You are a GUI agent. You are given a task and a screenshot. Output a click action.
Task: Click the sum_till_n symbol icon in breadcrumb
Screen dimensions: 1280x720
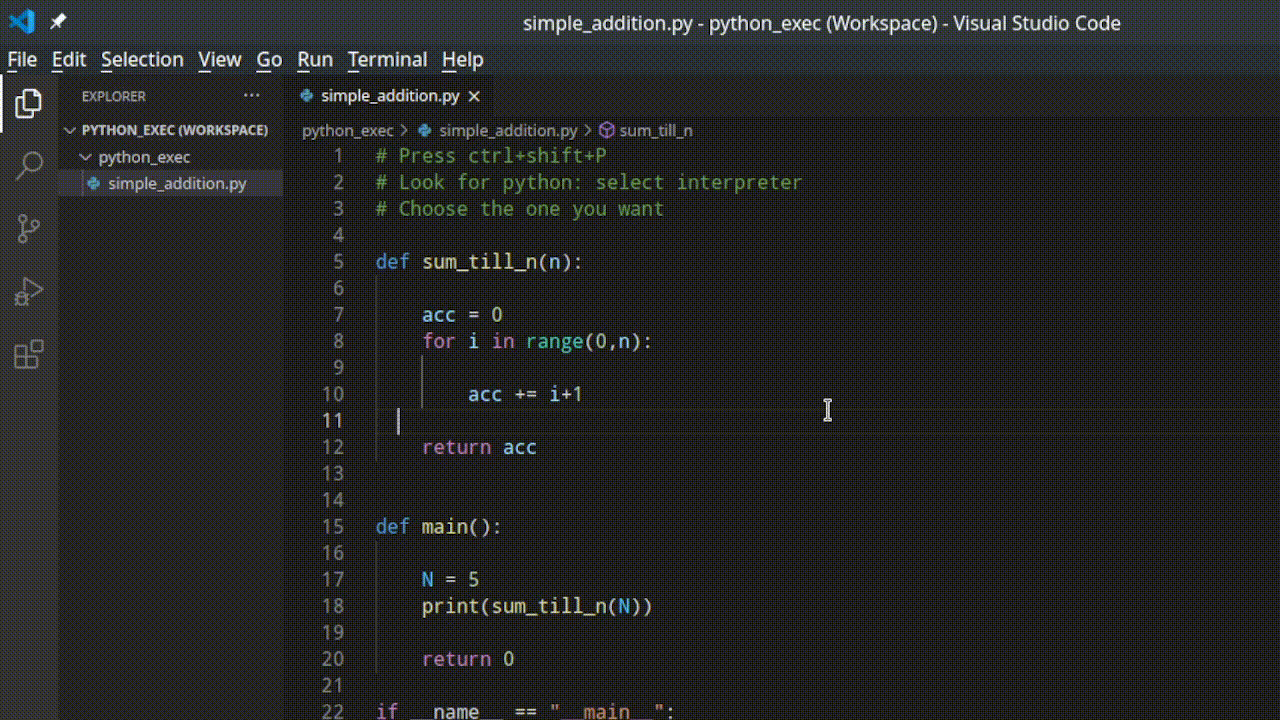pos(606,130)
